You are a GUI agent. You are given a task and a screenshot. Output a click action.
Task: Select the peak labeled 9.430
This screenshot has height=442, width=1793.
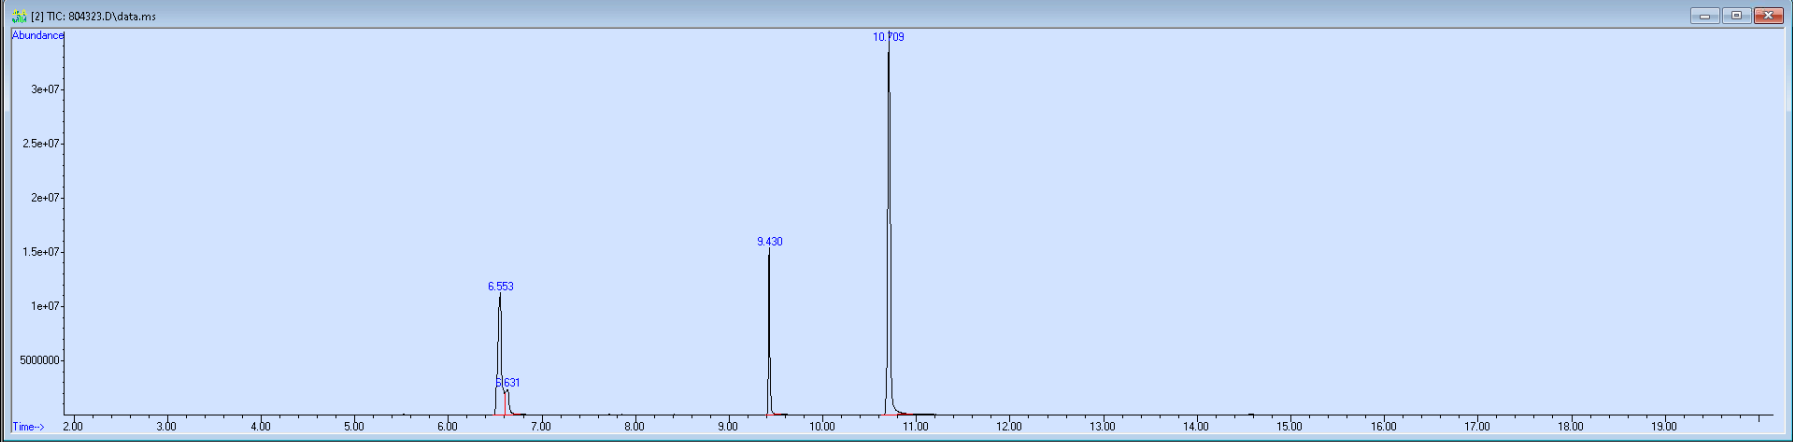(x=769, y=242)
